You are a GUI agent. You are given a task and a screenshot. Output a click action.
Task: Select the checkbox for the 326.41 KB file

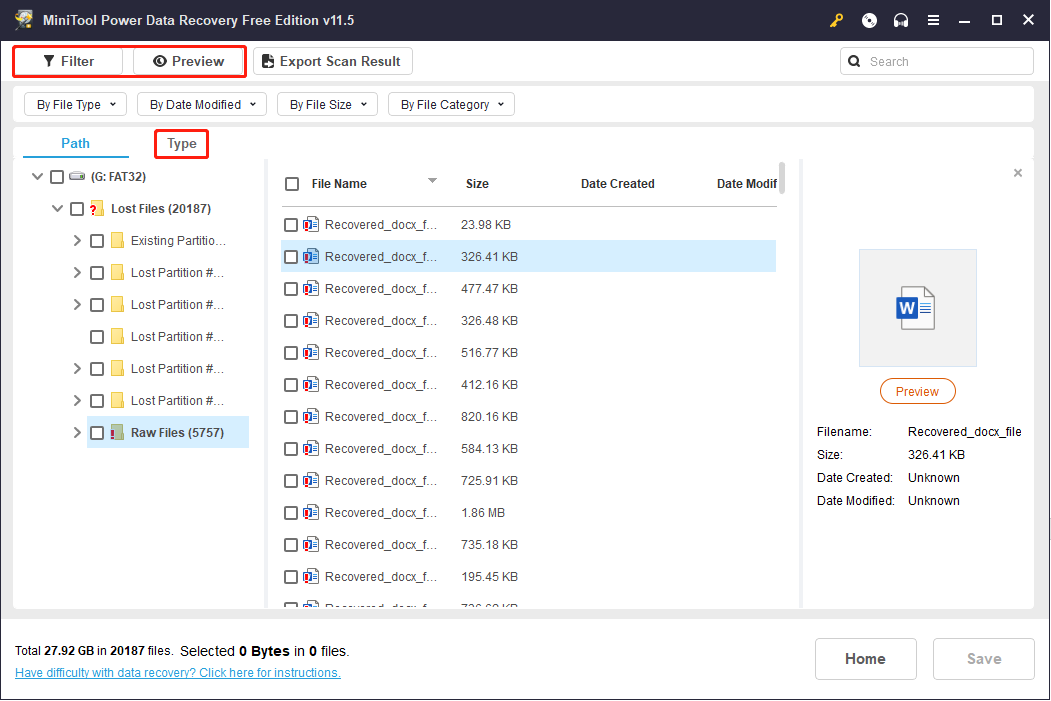290,257
